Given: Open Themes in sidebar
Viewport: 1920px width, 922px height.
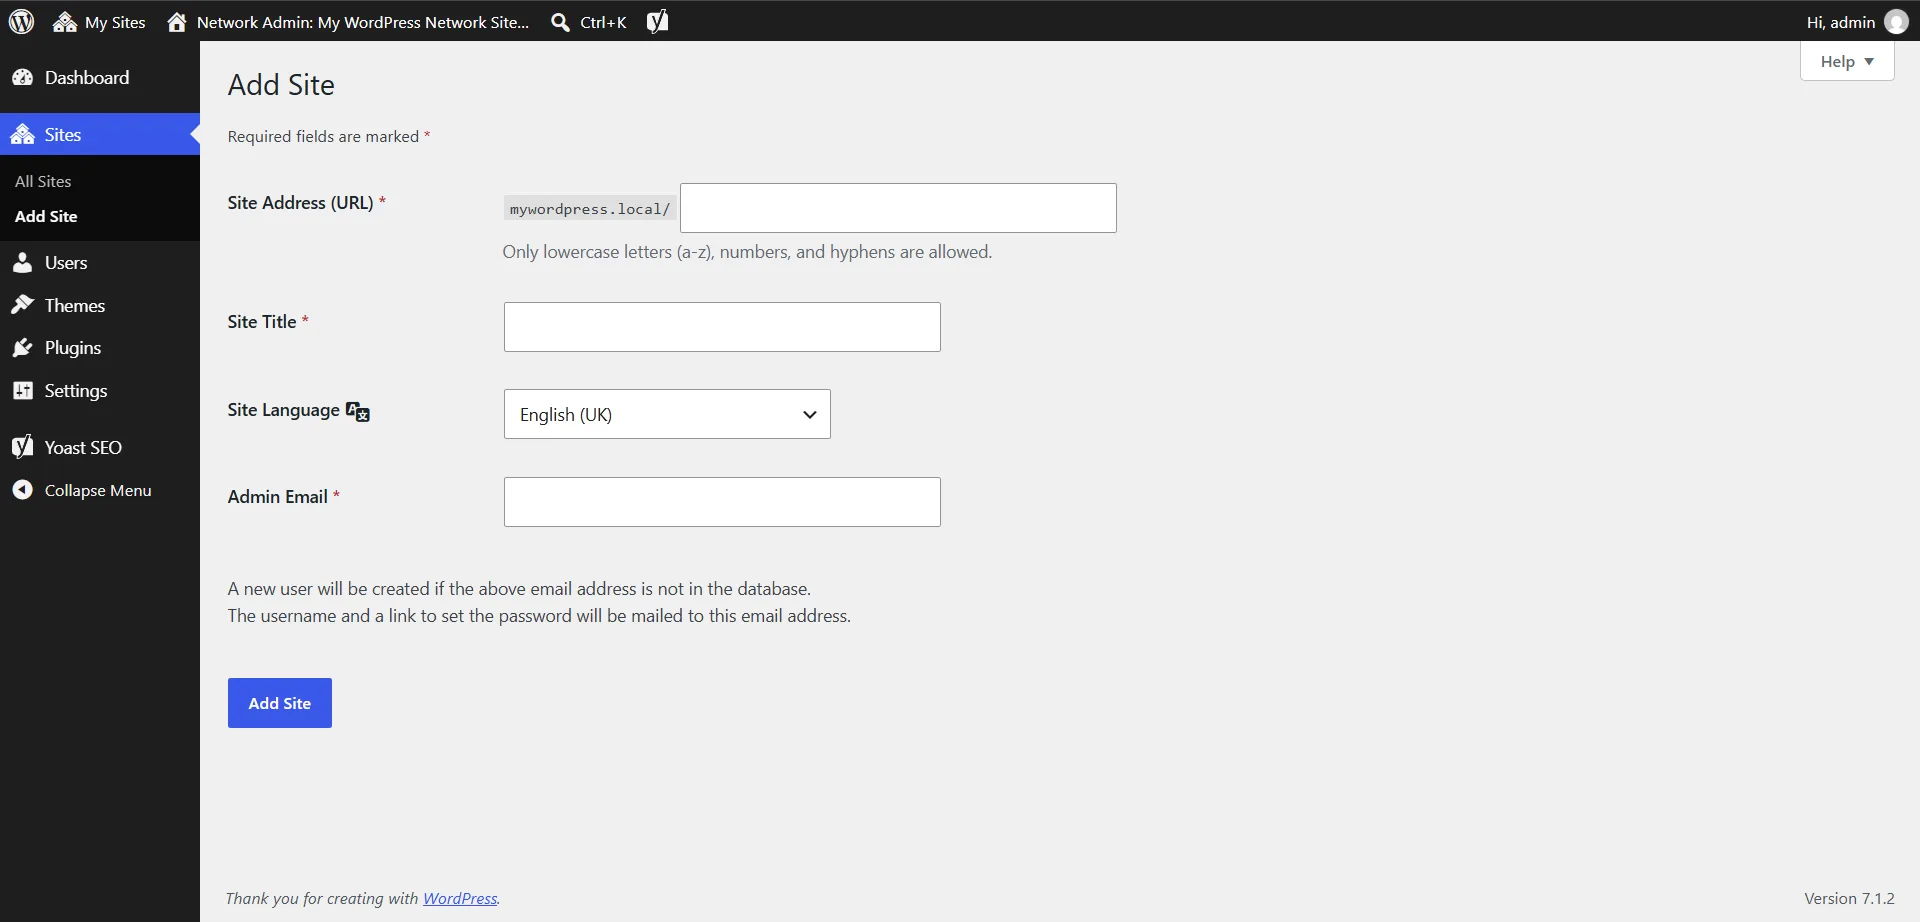Looking at the screenshot, I should 100,306.
